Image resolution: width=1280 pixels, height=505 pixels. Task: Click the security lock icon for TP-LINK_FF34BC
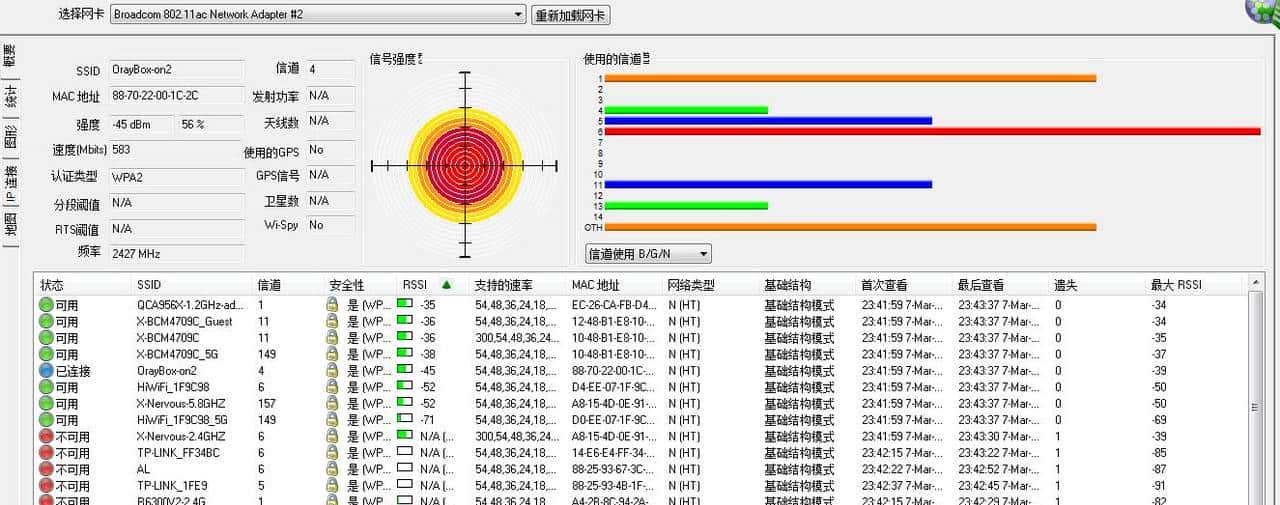coord(333,453)
